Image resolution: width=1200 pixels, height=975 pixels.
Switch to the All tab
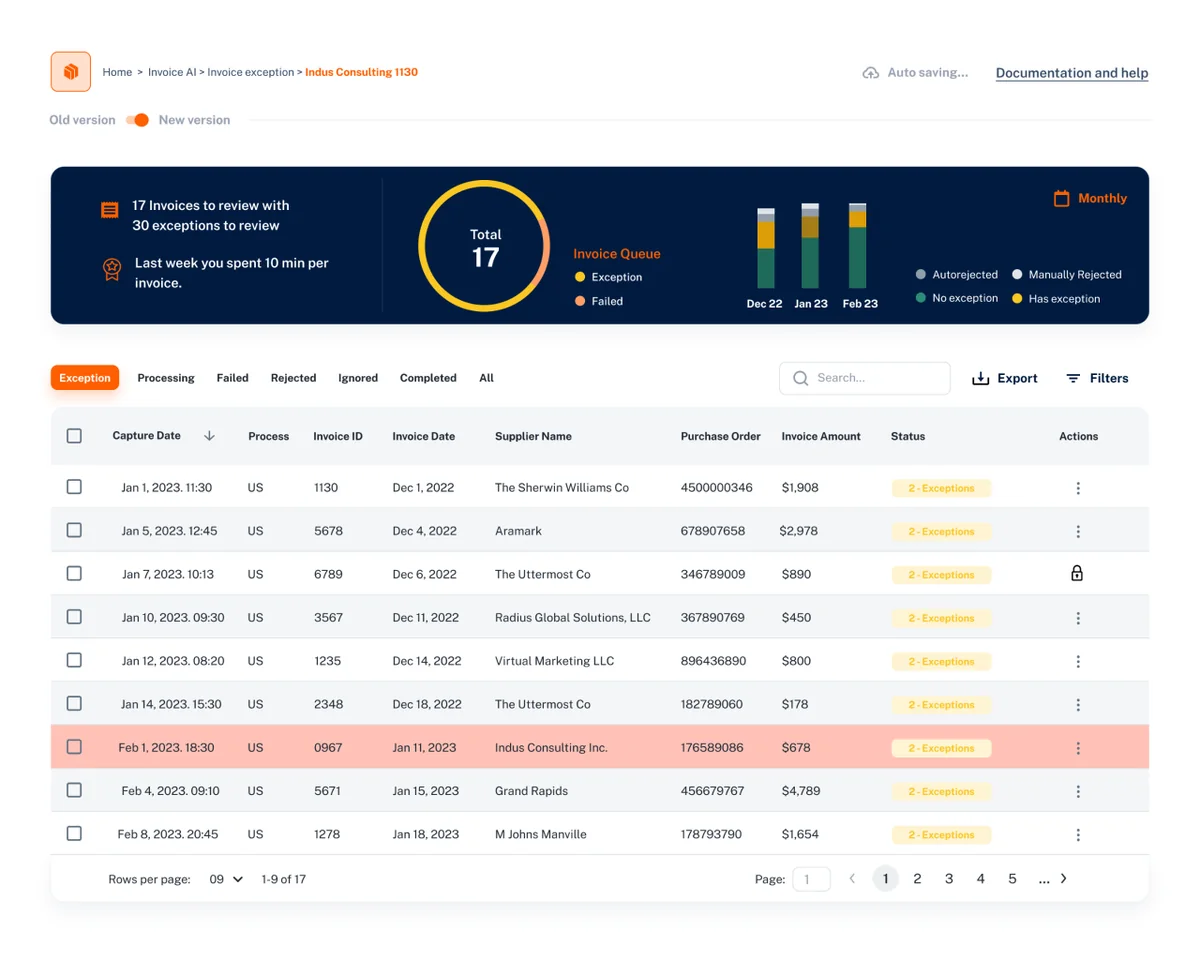(x=486, y=378)
